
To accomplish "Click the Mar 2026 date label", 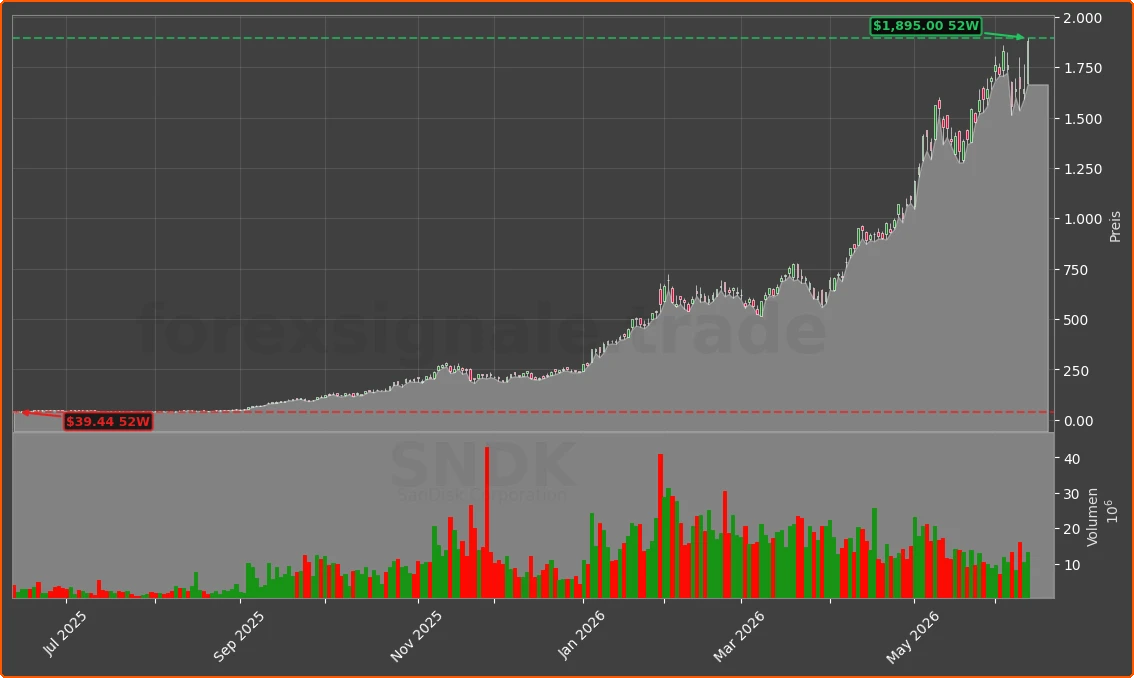I will (738, 637).
